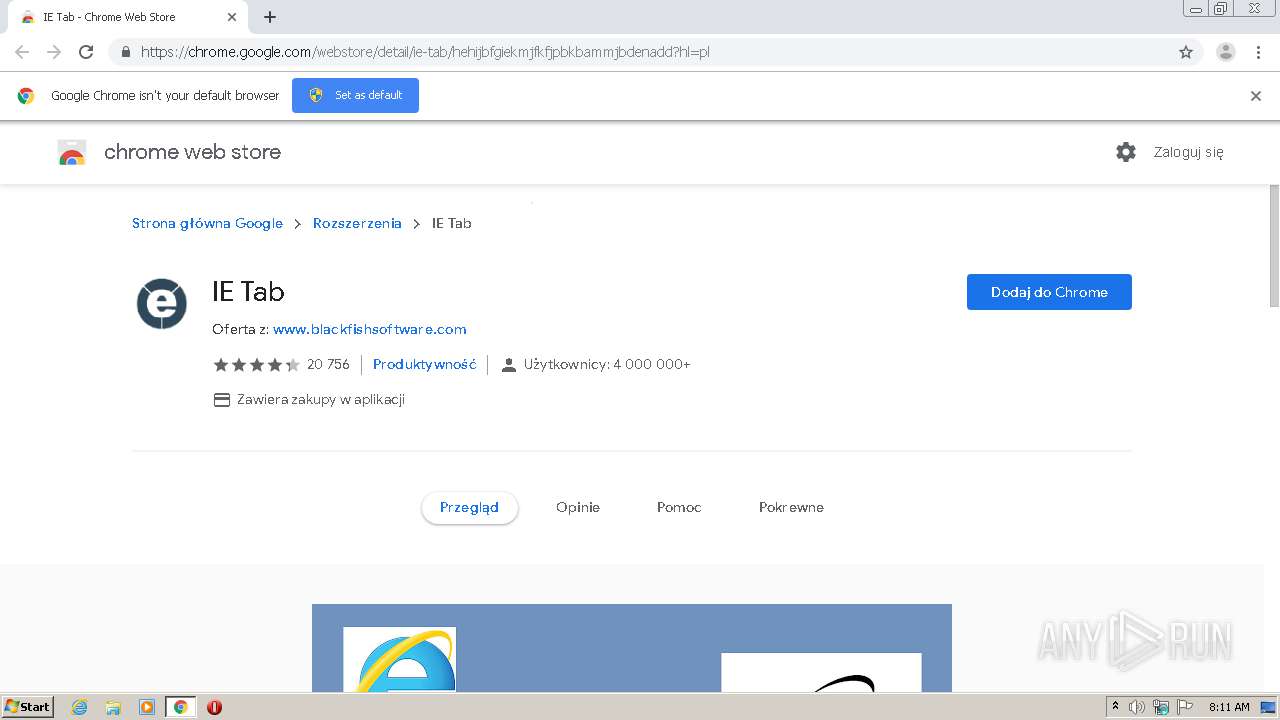Select the Przegląd tab
Viewport: 1280px width, 720px height.
coord(469,507)
